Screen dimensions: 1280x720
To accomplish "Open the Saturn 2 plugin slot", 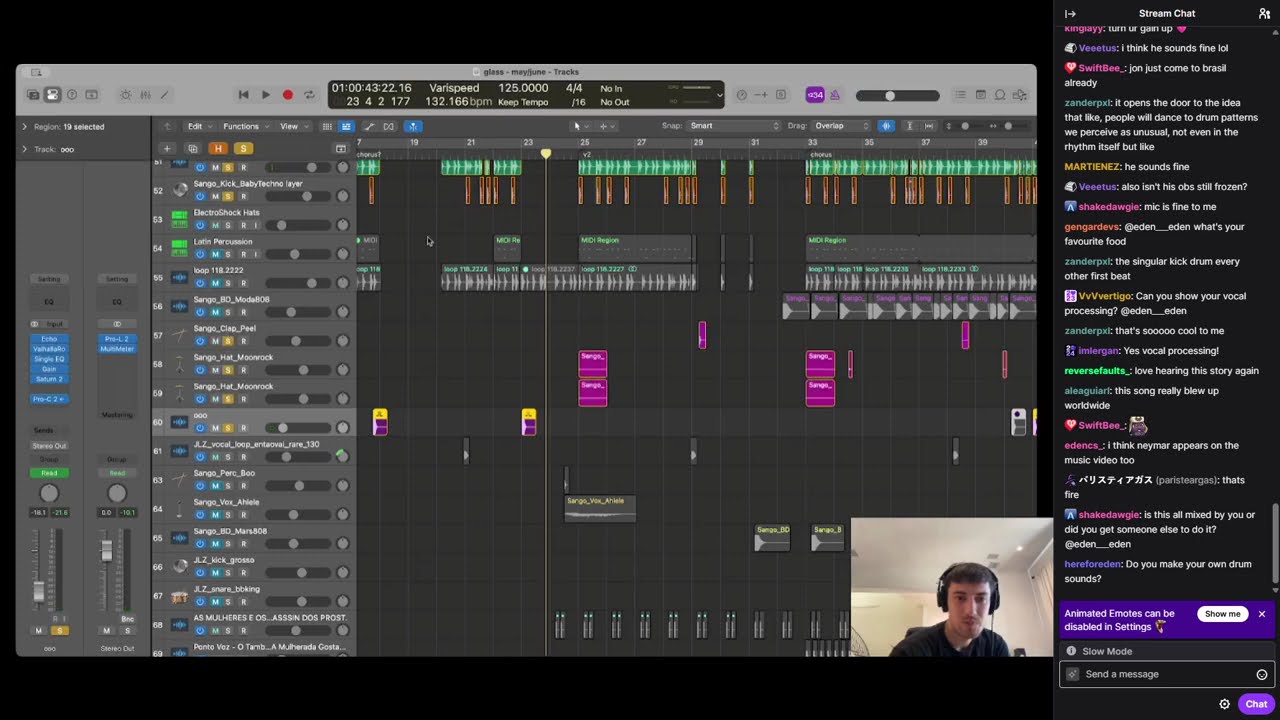I will tap(49, 379).
